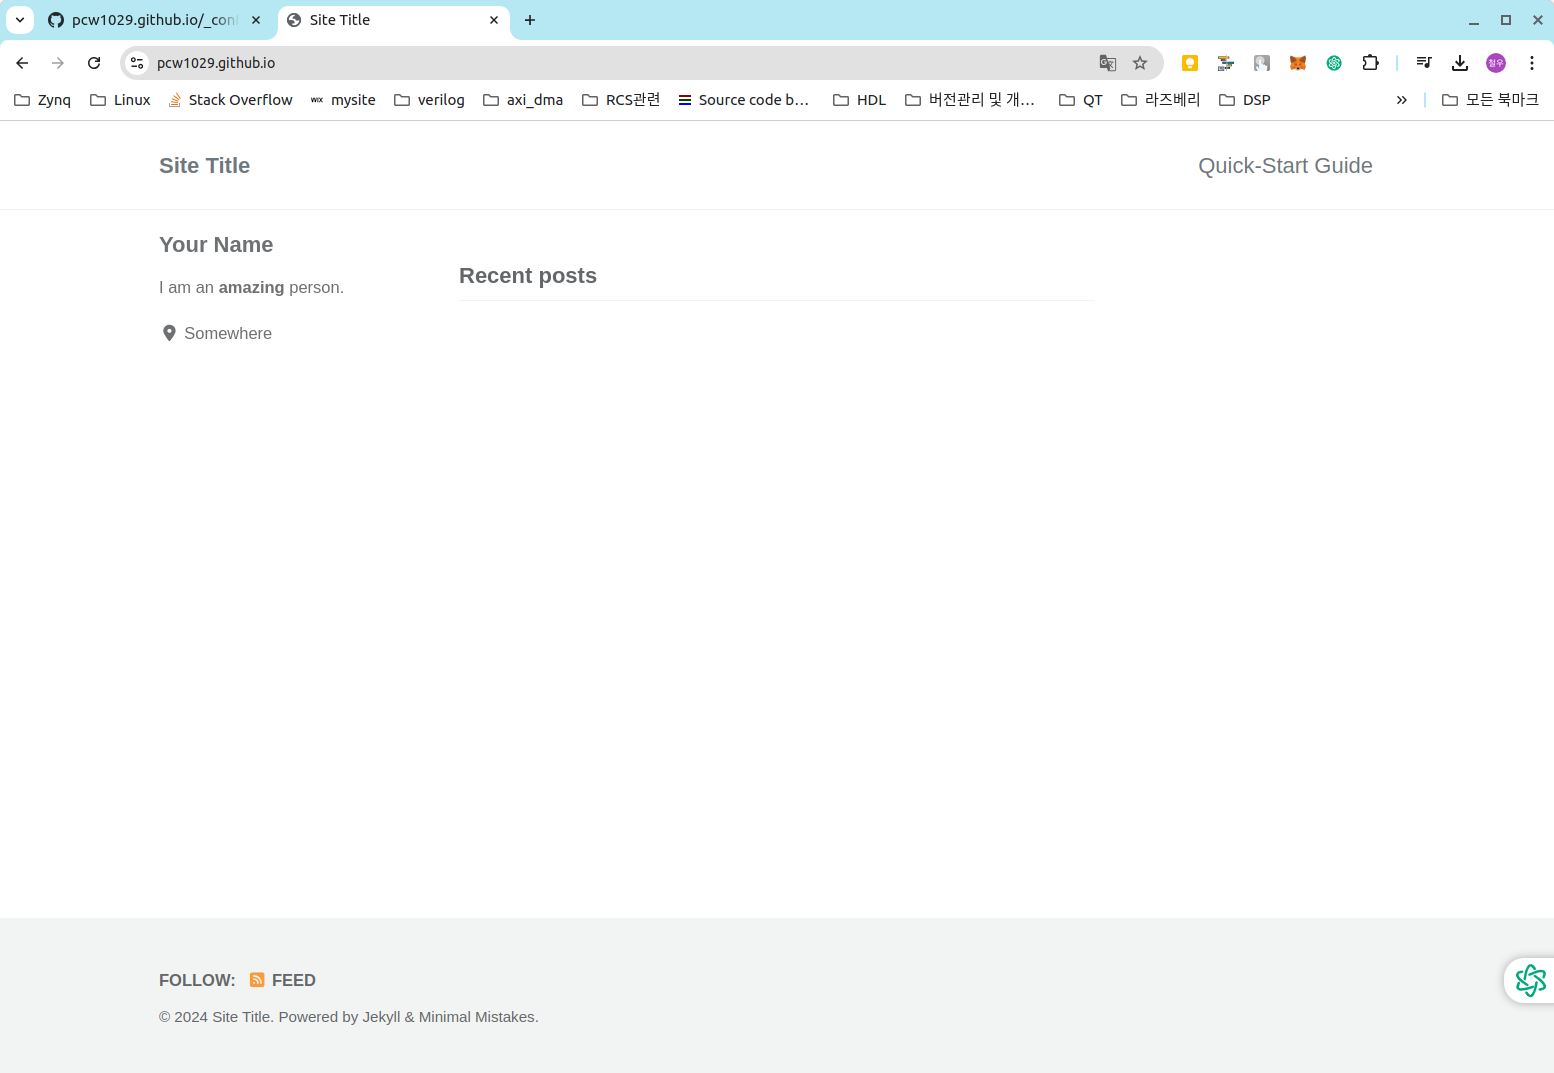Open the ChatGPT extension
Image resolution: width=1554 pixels, height=1073 pixels.
click(1333, 63)
